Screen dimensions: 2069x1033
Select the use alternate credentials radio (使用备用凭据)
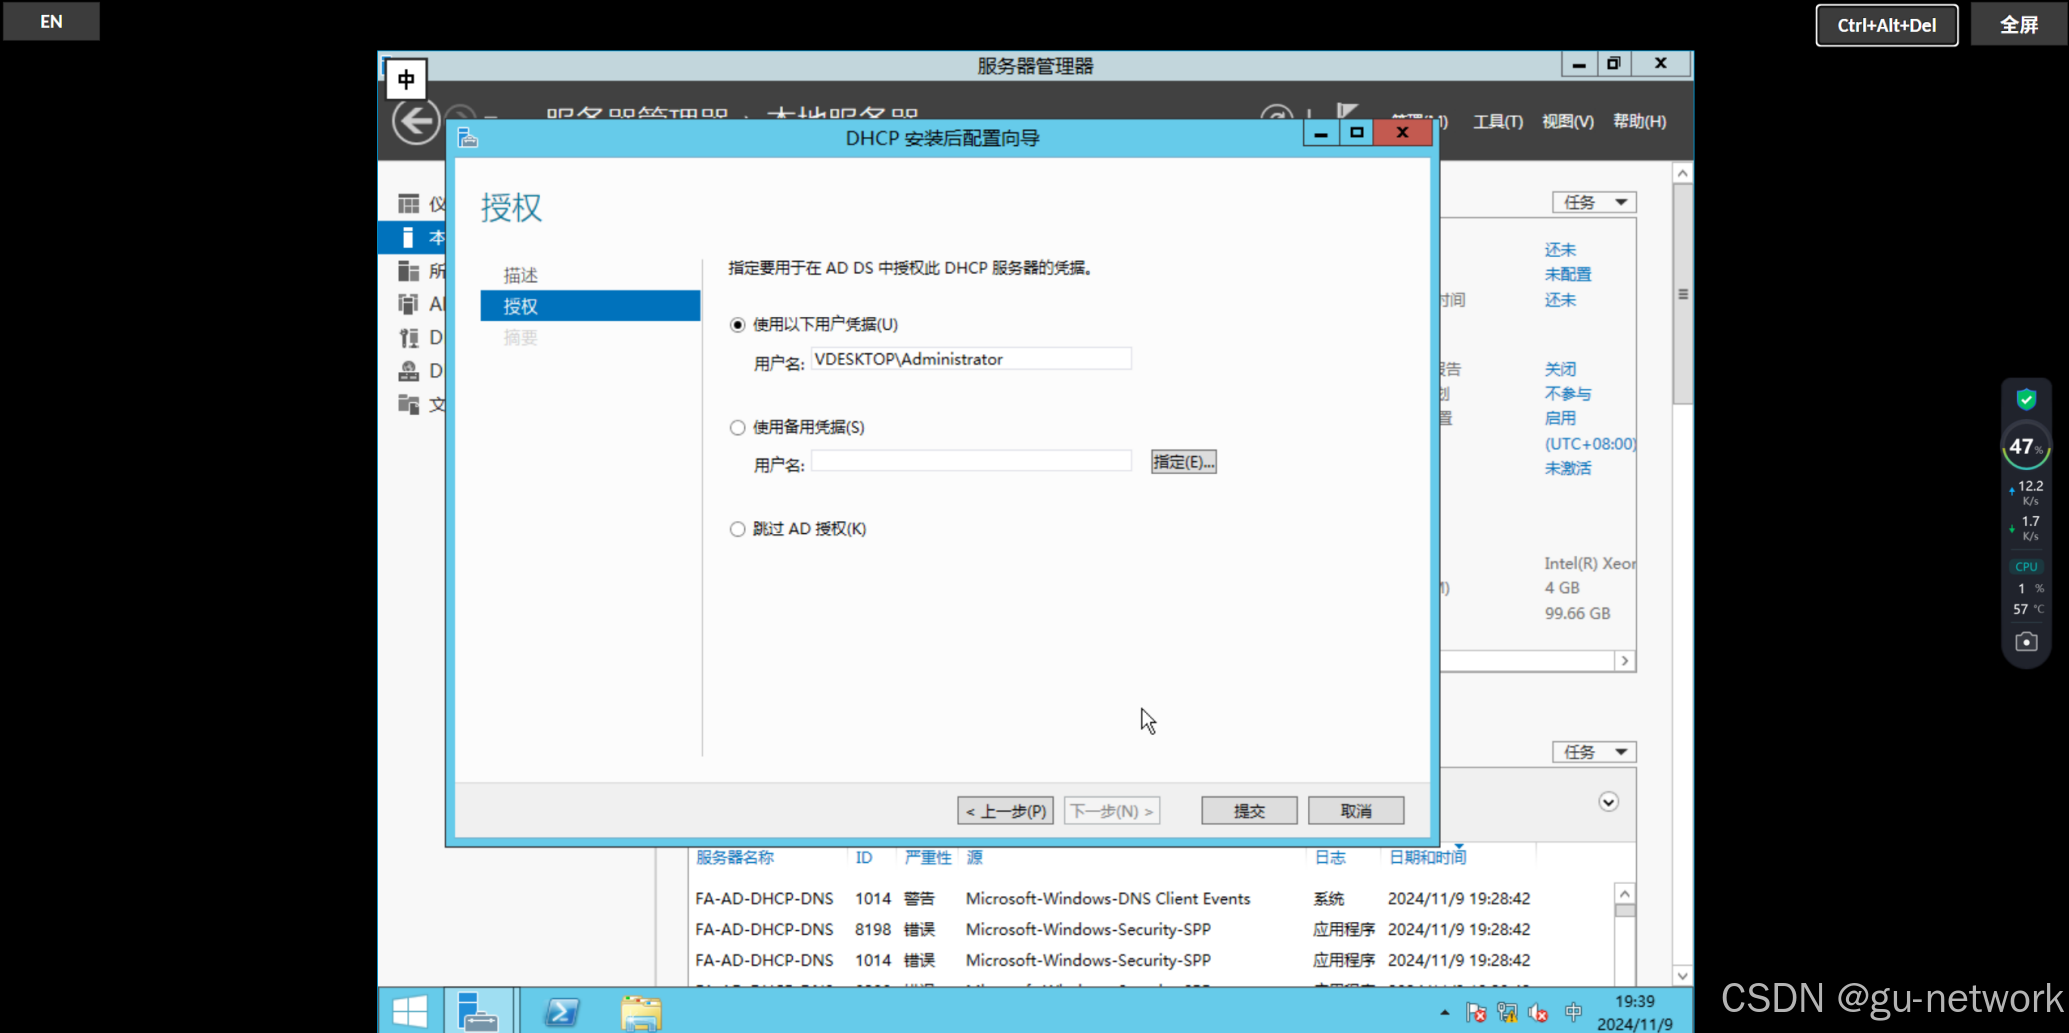[x=737, y=428]
